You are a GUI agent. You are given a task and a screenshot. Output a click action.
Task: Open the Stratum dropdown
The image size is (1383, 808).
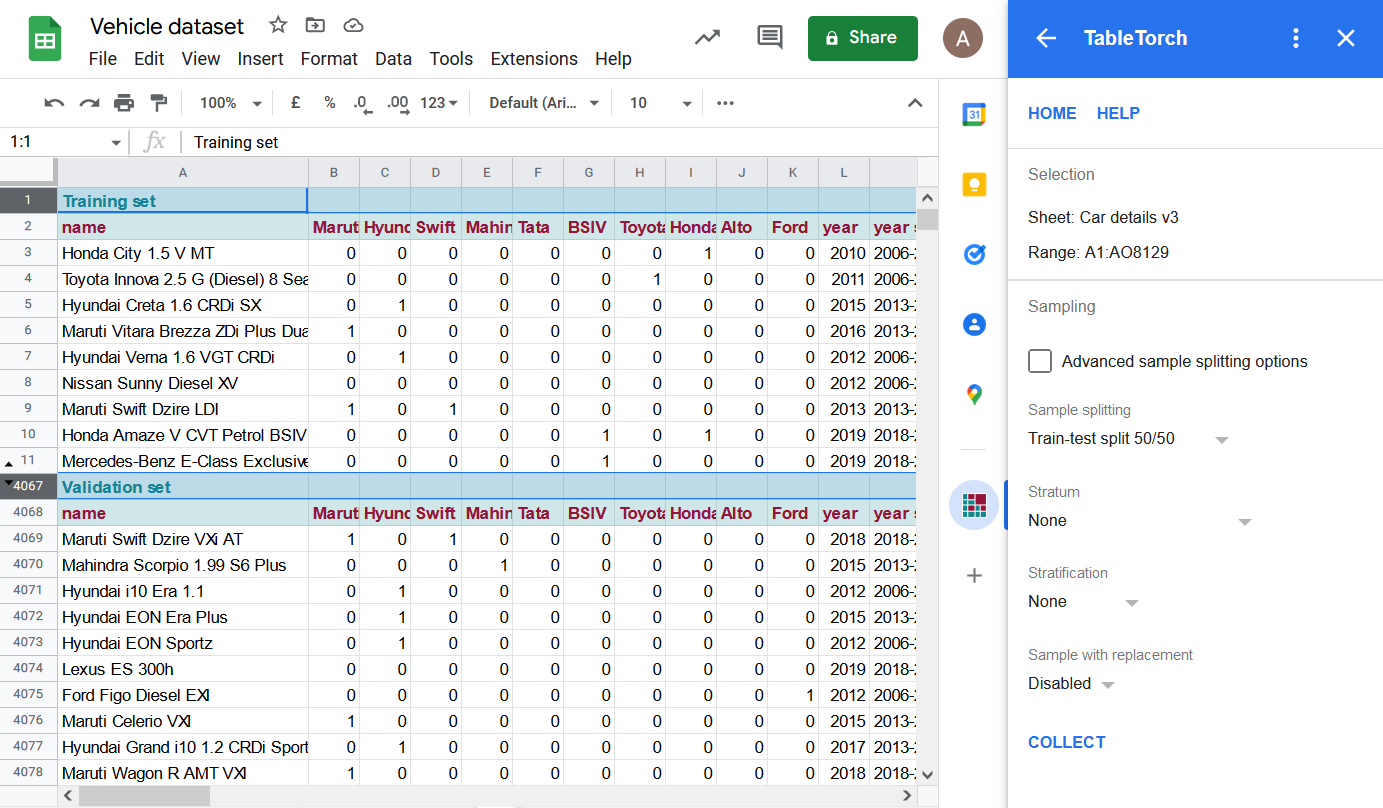[1140, 521]
